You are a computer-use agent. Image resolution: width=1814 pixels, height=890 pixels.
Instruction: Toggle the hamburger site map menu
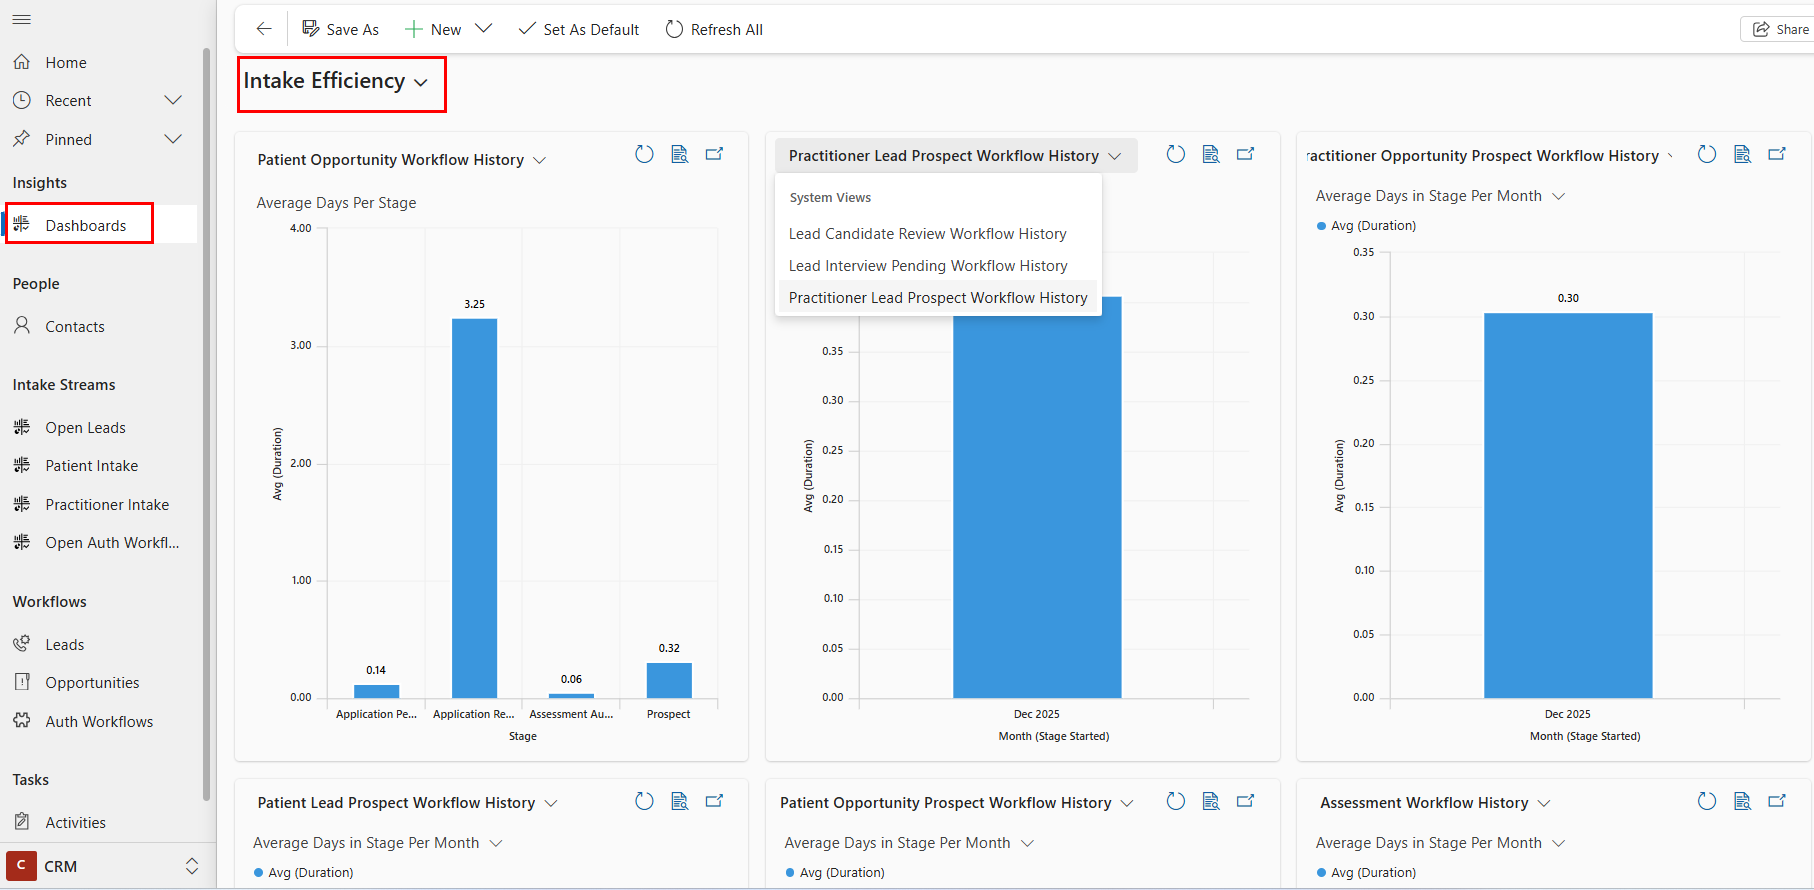pyautogui.click(x=22, y=20)
